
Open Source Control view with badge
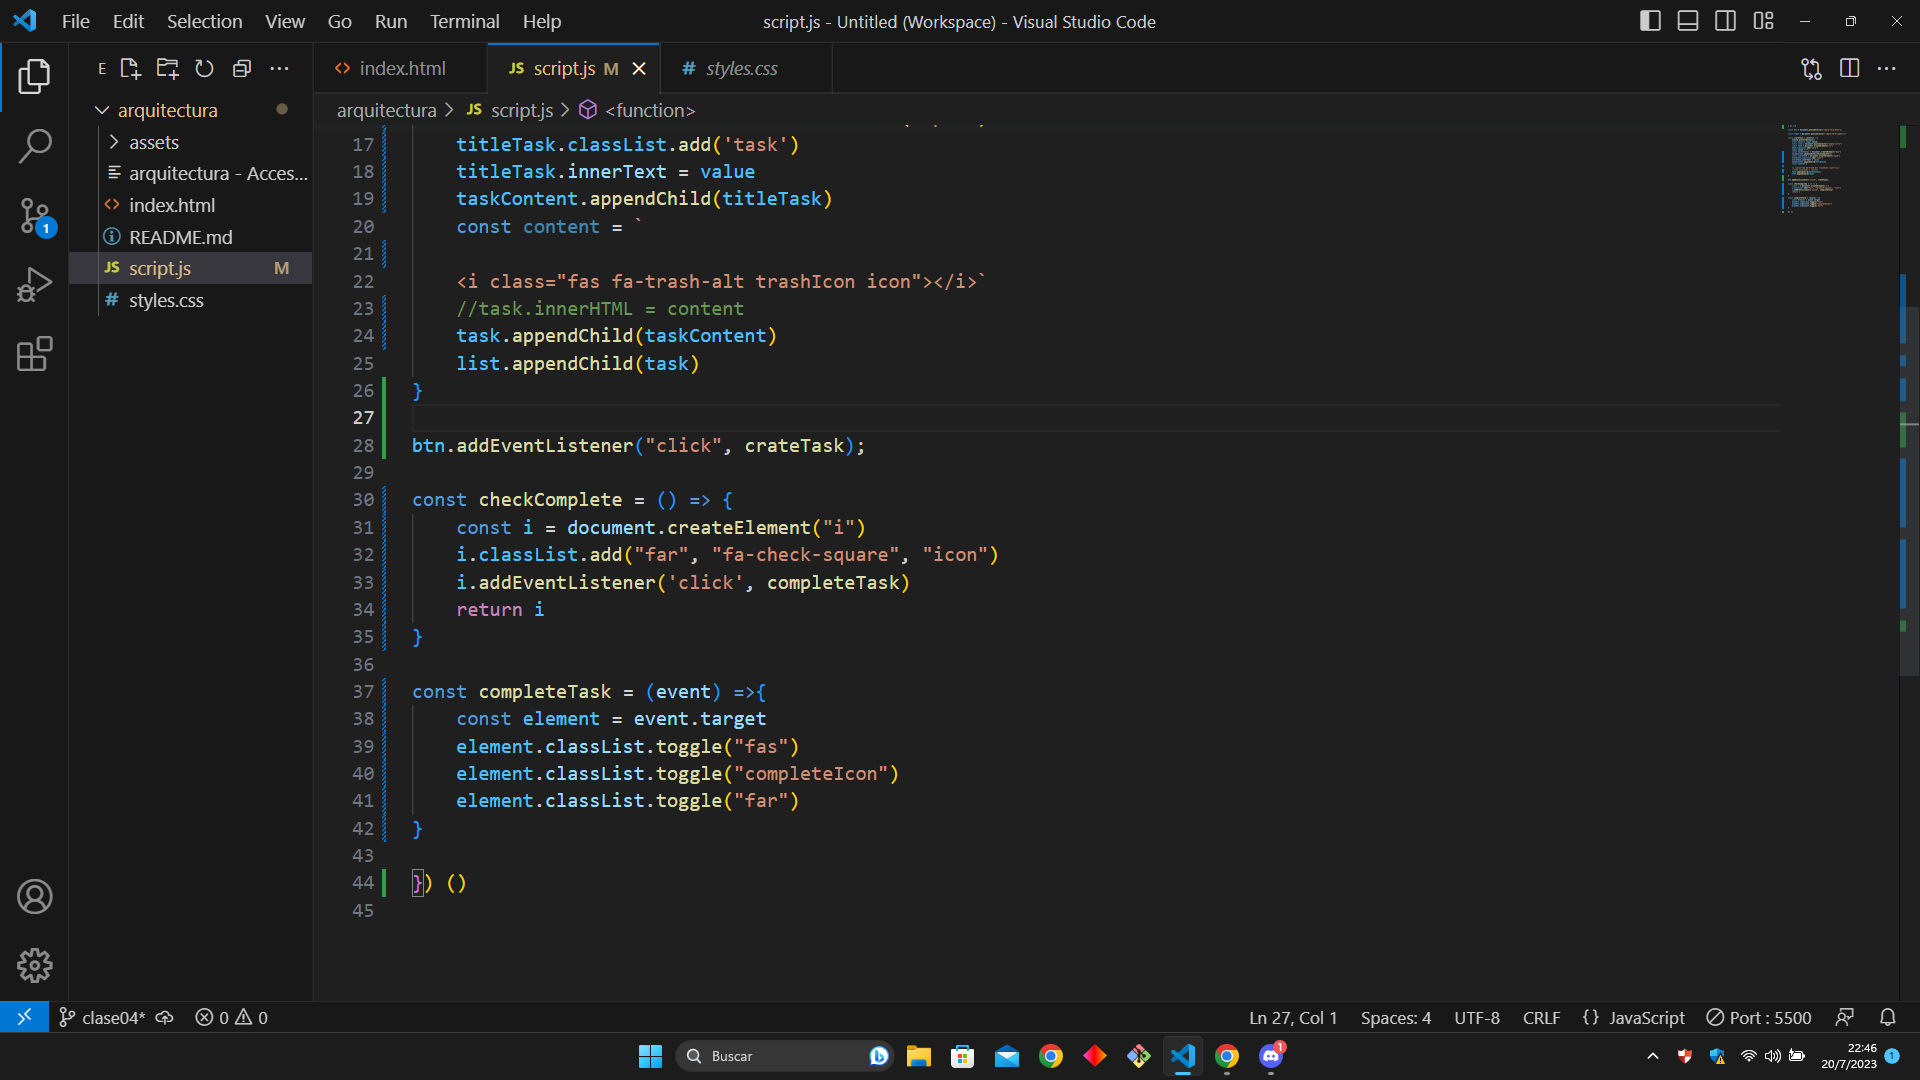34,216
